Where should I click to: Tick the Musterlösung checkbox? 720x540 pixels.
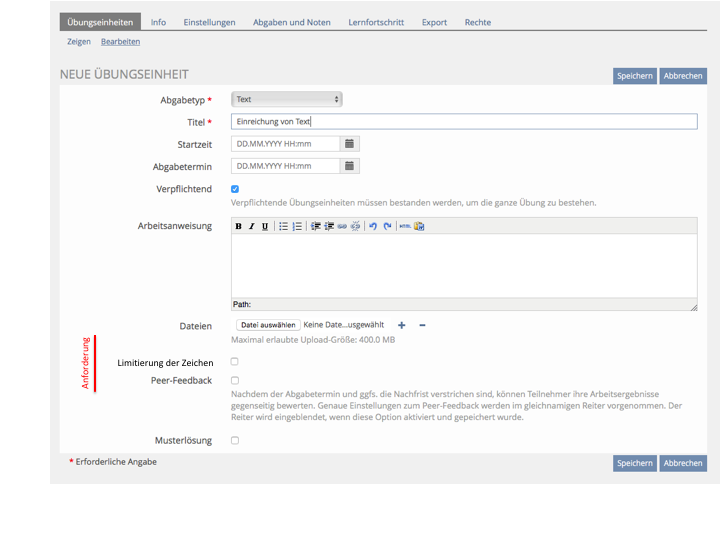tap(235, 440)
